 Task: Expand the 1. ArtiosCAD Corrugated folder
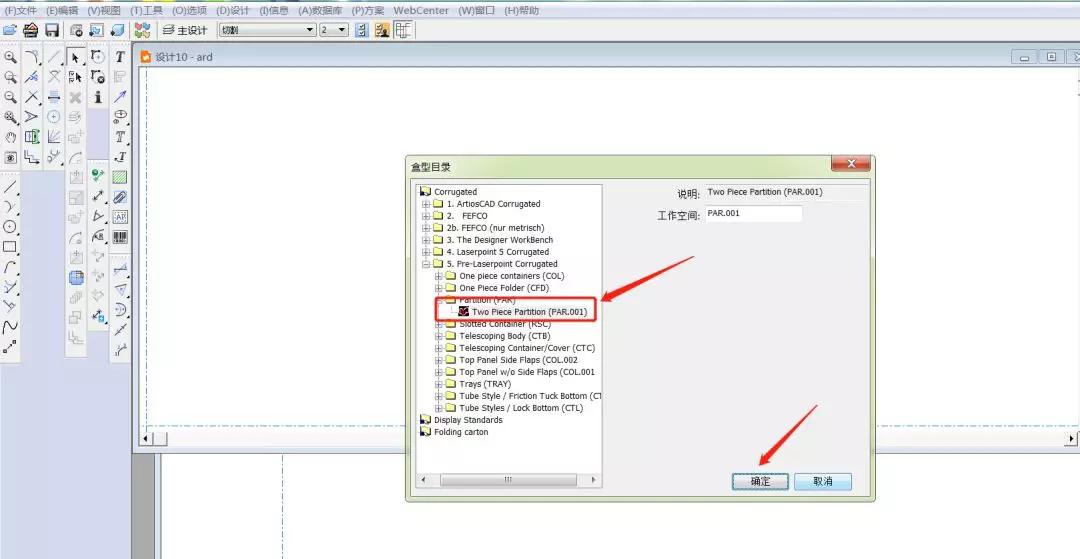(426, 204)
